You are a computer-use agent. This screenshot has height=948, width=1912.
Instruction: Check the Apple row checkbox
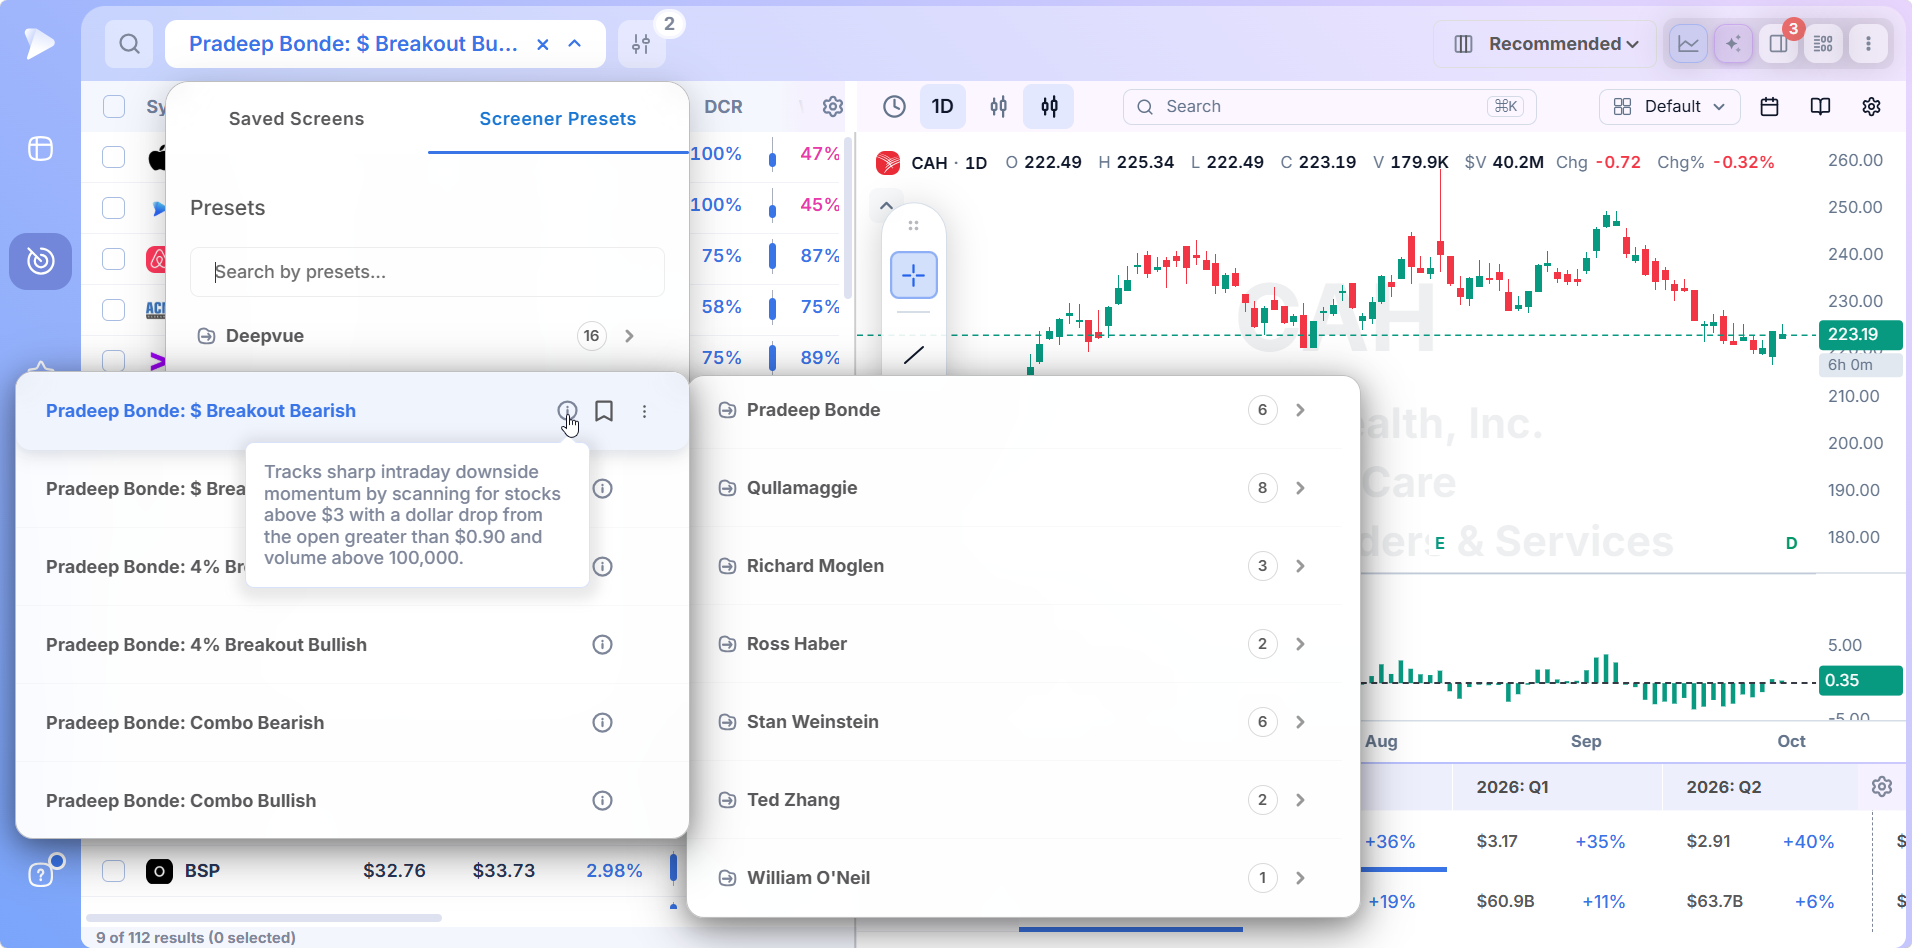114,157
